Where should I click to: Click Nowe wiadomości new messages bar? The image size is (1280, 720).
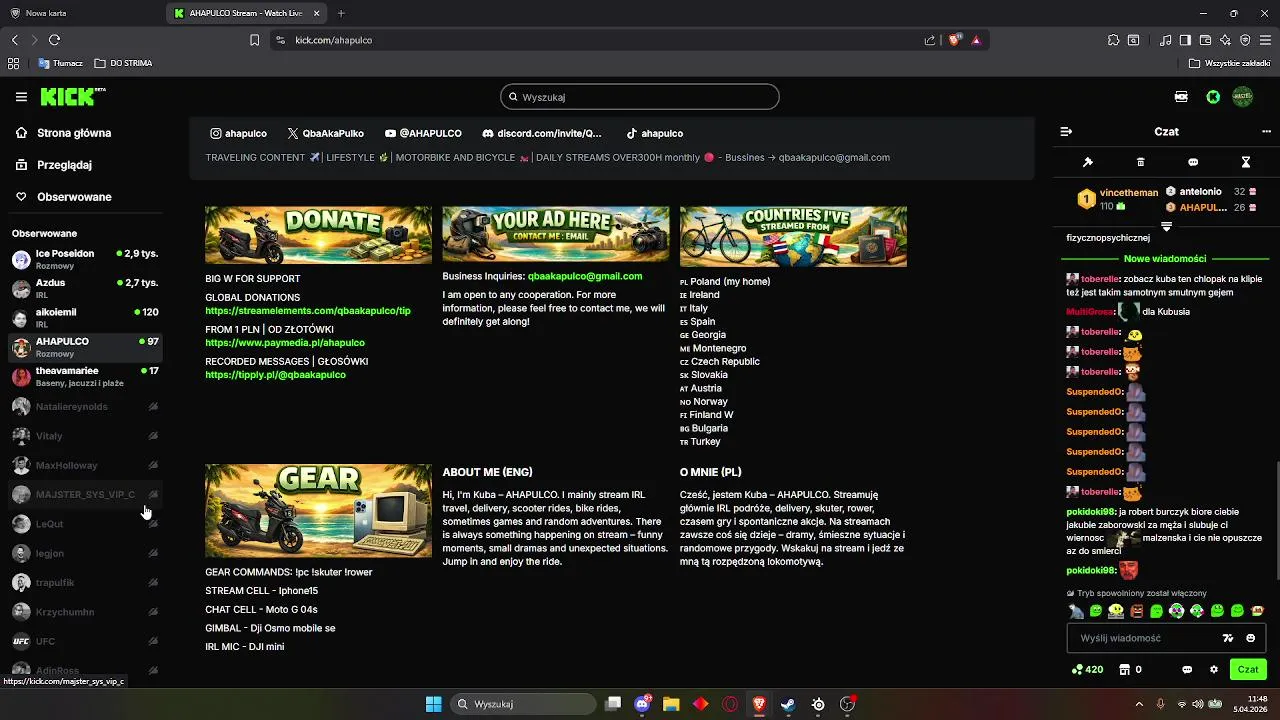(1166, 258)
